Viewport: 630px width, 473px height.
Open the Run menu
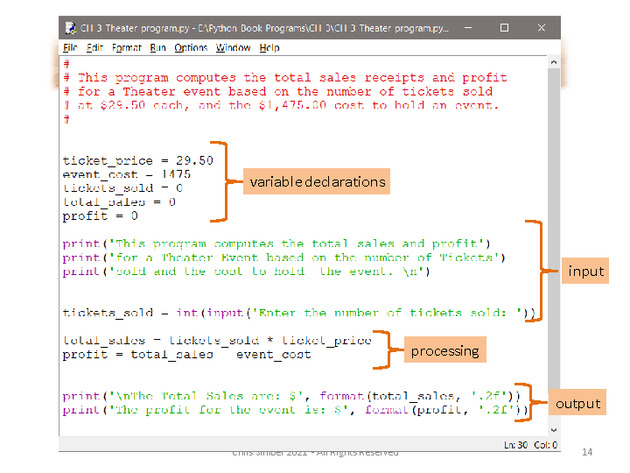[x=158, y=48]
